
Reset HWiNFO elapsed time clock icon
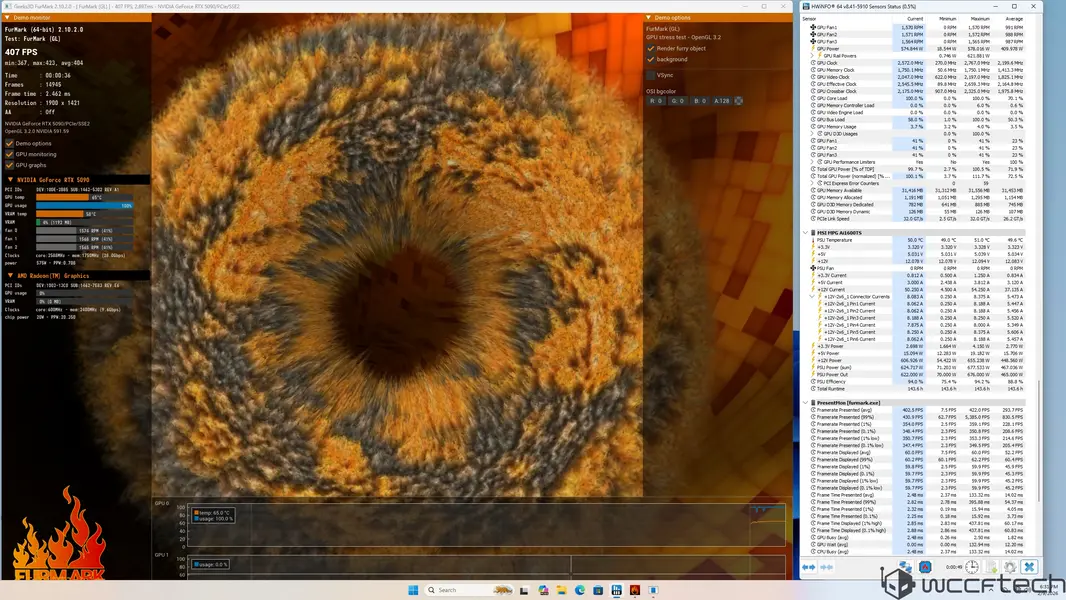(x=972, y=567)
